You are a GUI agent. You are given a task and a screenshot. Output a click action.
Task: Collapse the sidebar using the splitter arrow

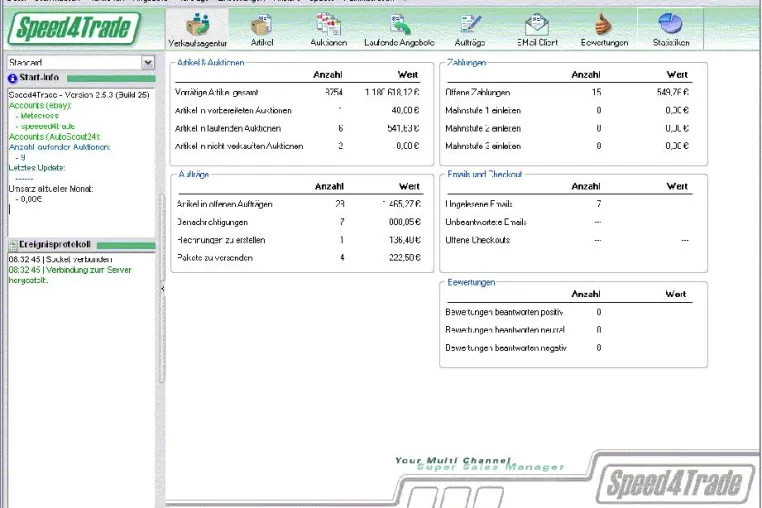click(x=162, y=288)
